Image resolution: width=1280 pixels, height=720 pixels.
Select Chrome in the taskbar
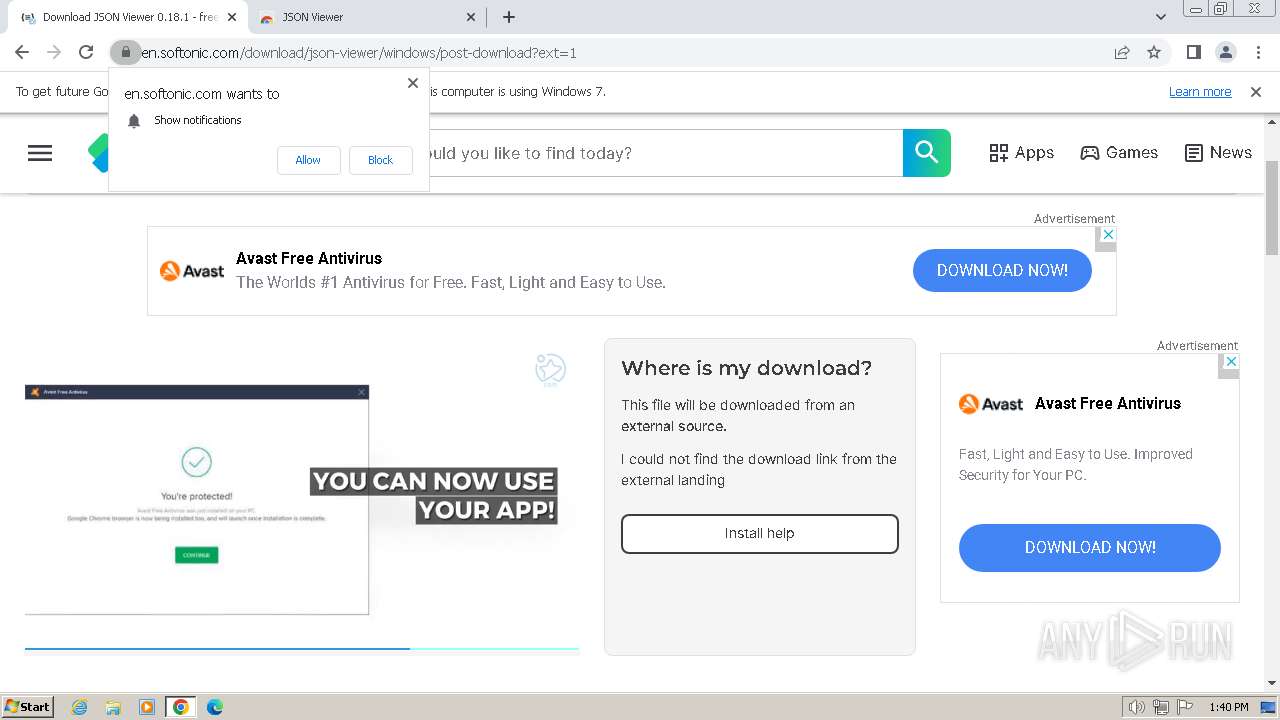pyautogui.click(x=181, y=707)
